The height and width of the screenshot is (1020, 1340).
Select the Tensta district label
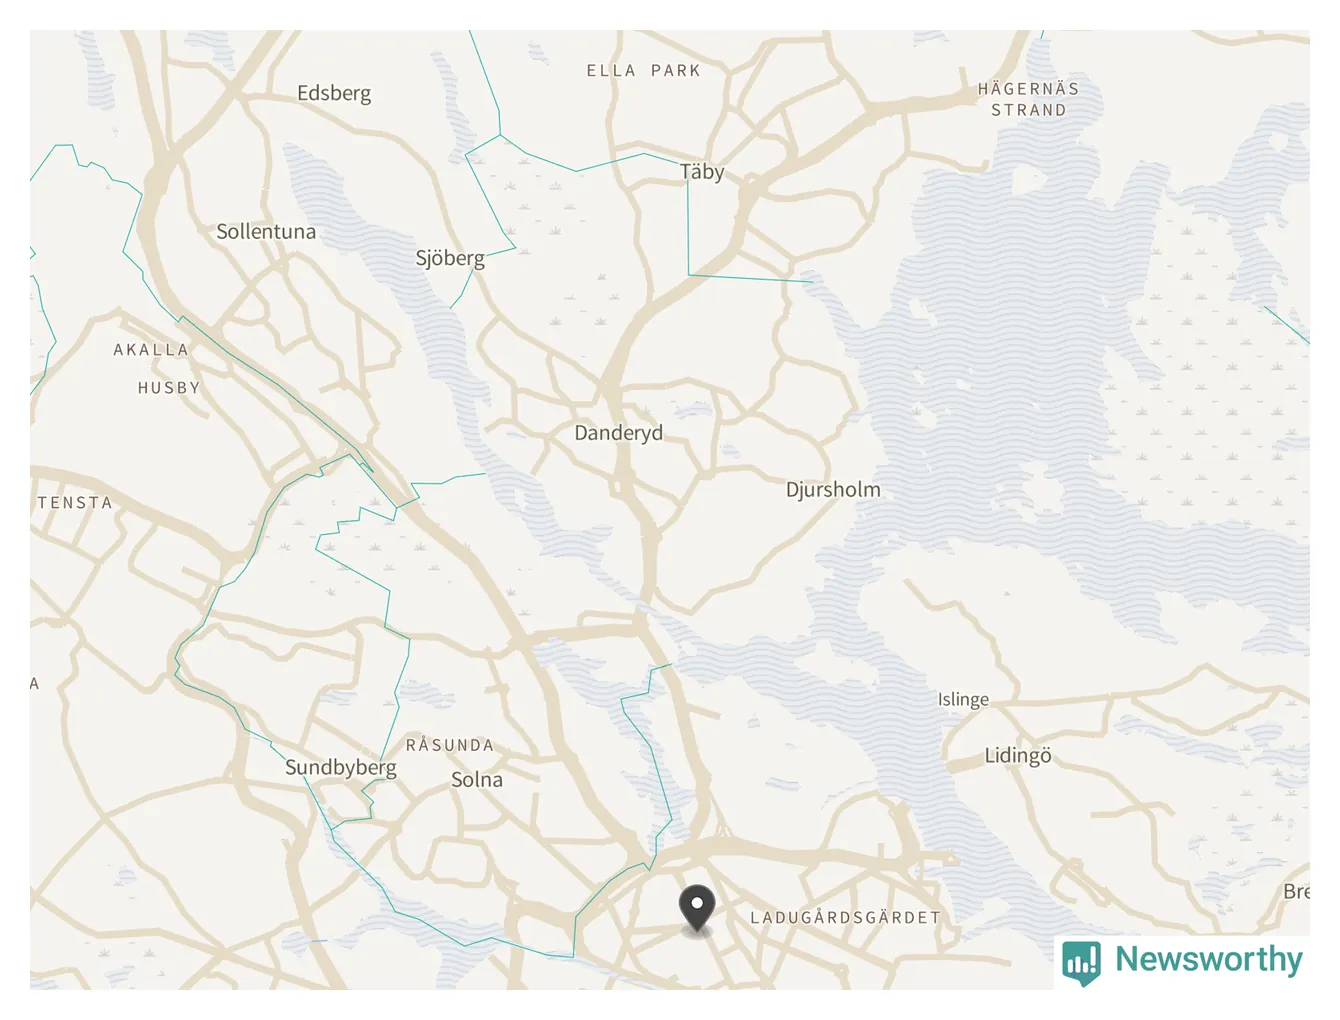click(x=75, y=503)
